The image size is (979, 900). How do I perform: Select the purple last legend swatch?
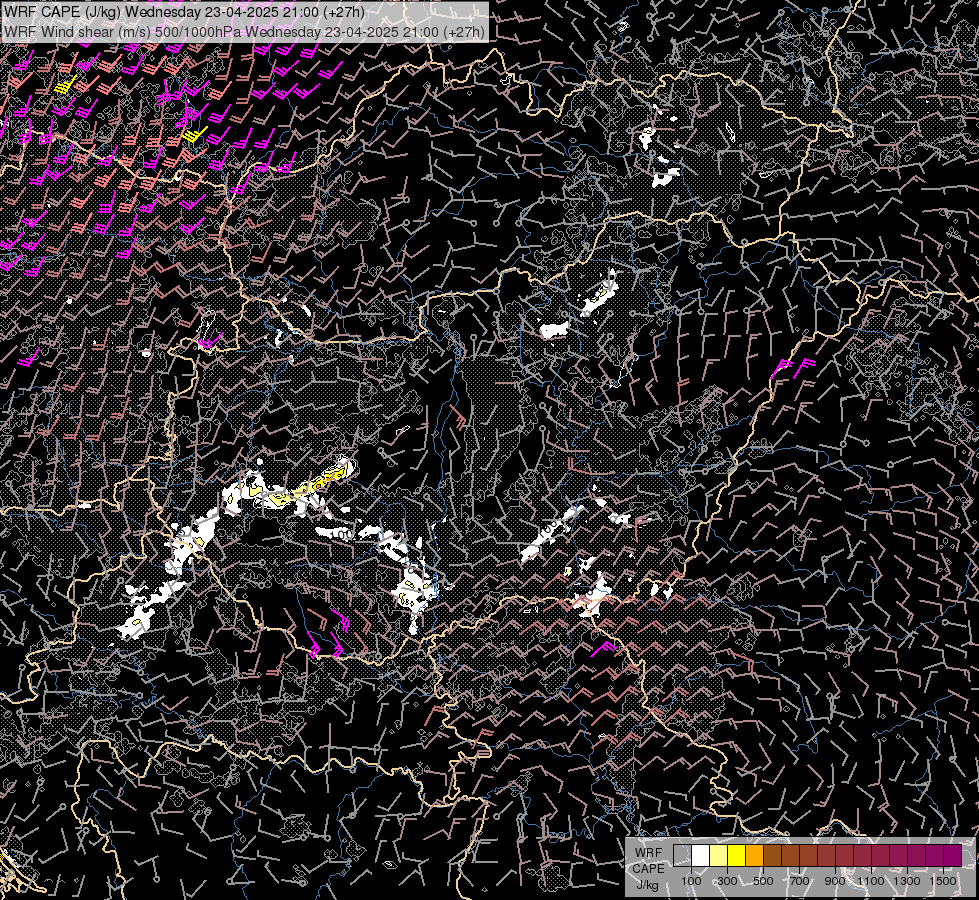click(952, 855)
